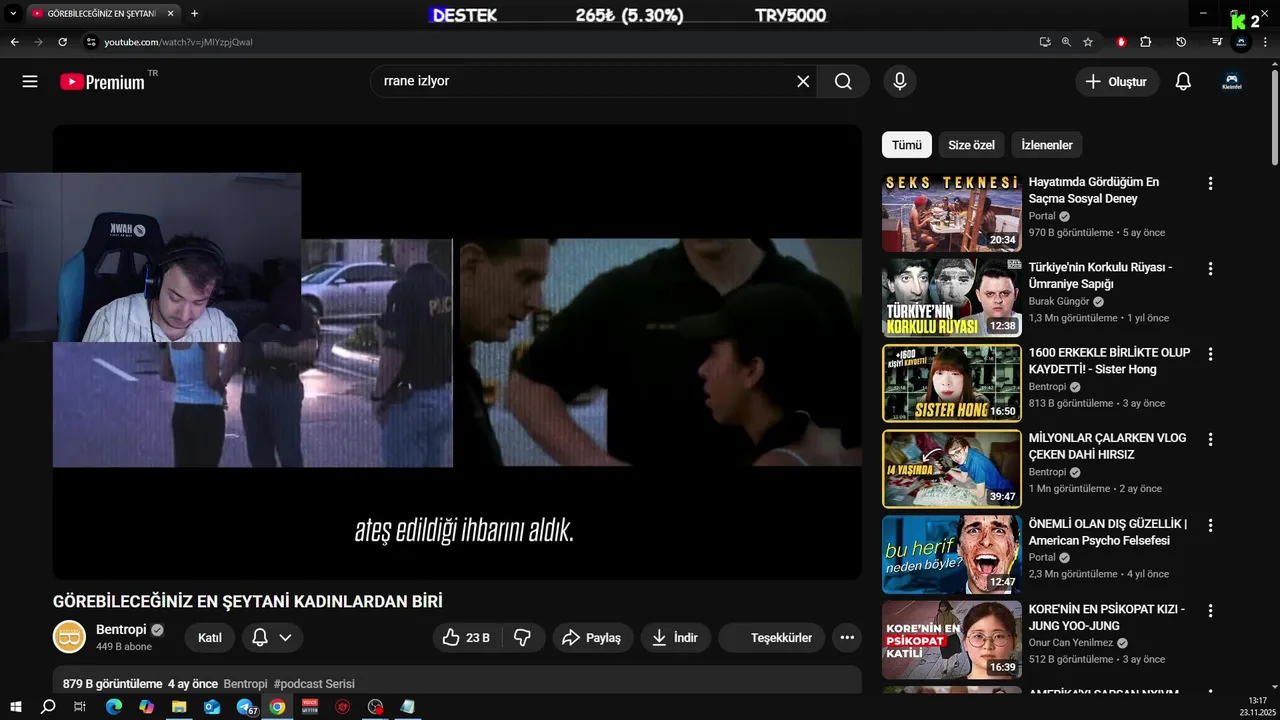Open the Sister Hong video thumbnail
Image resolution: width=1280 pixels, height=720 pixels.
(952, 383)
